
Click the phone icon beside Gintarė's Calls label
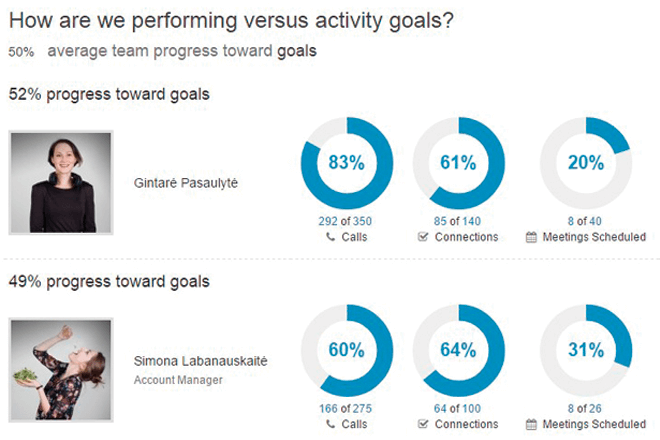(x=331, y=237)
